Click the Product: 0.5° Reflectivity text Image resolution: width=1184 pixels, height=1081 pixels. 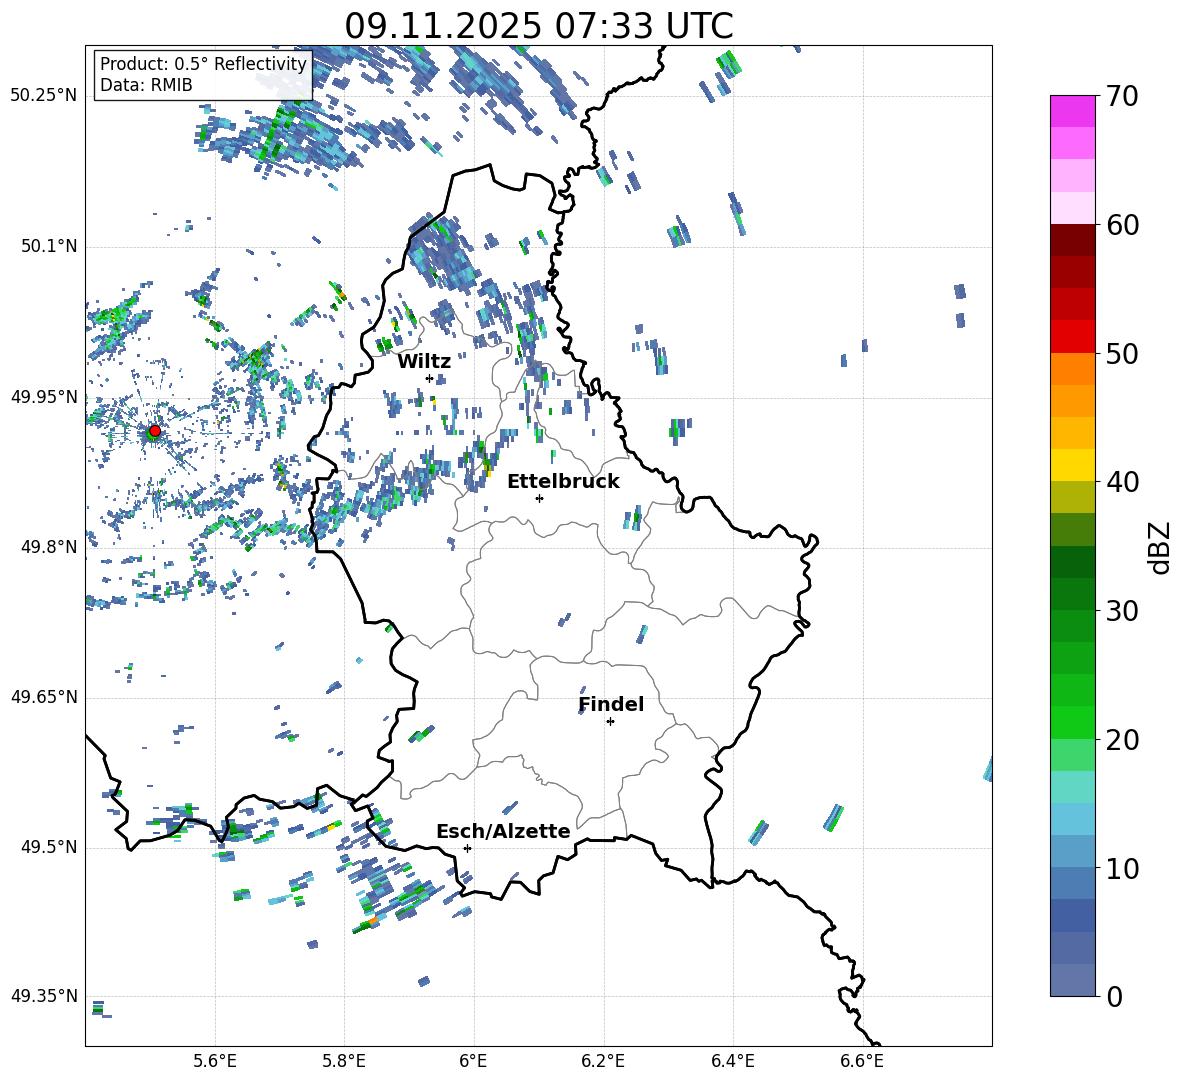pyautogui.click(x=203, y=64)
